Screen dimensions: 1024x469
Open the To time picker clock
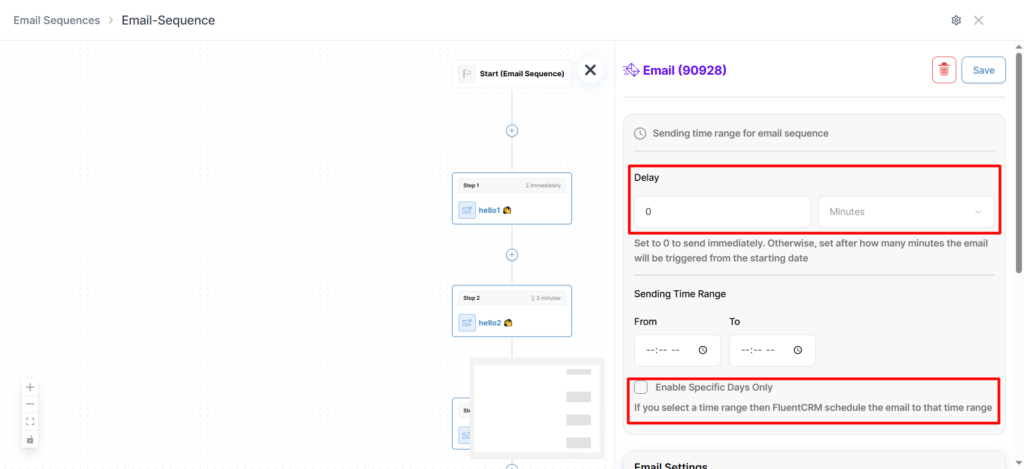click(797, 350)
